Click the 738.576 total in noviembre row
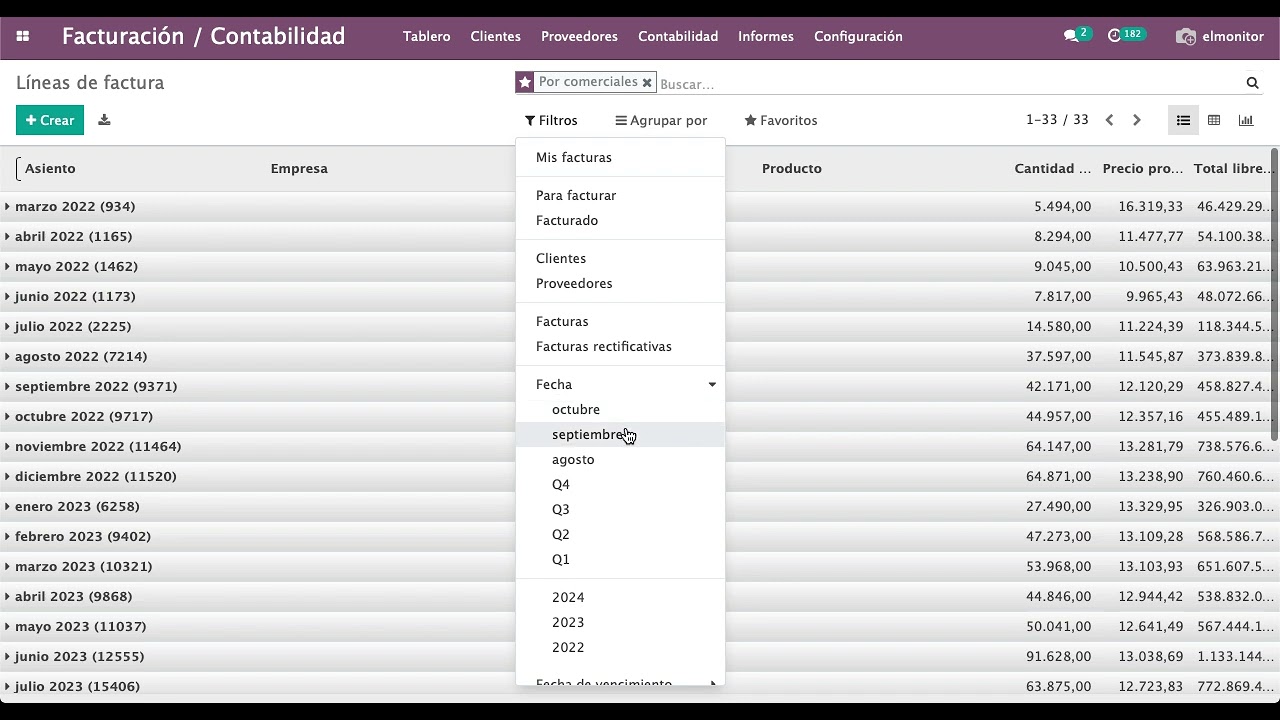 click(x=1235, y=446)
